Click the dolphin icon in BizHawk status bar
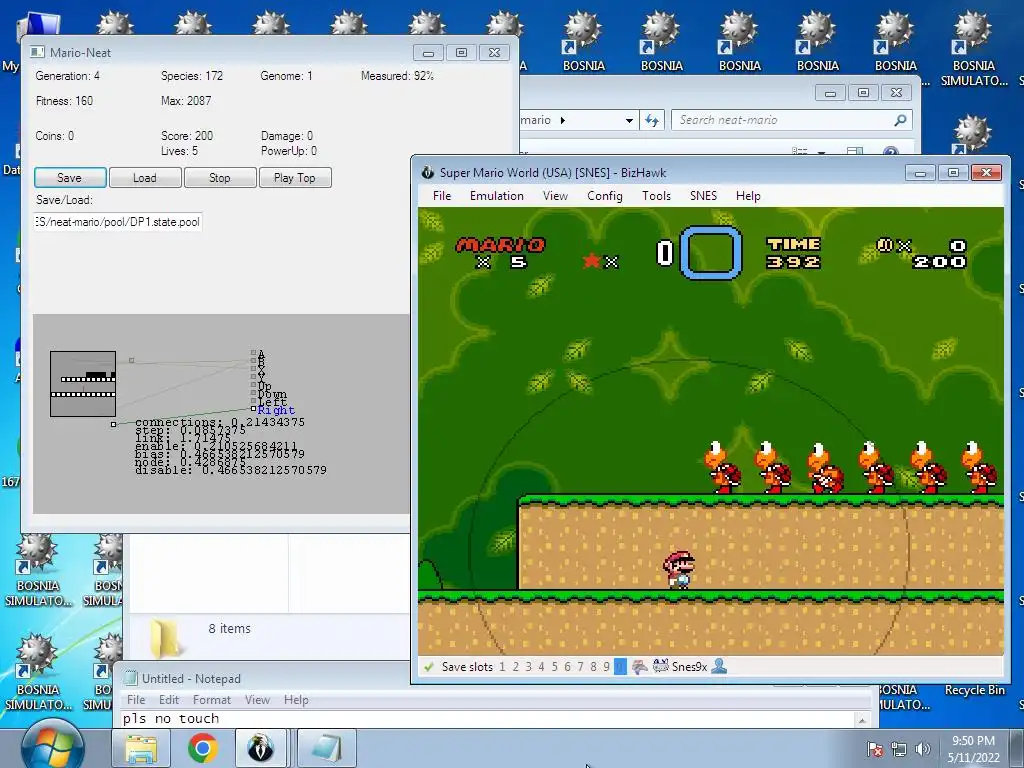This screenshot has height=768, width=1024. coord(639,667)
